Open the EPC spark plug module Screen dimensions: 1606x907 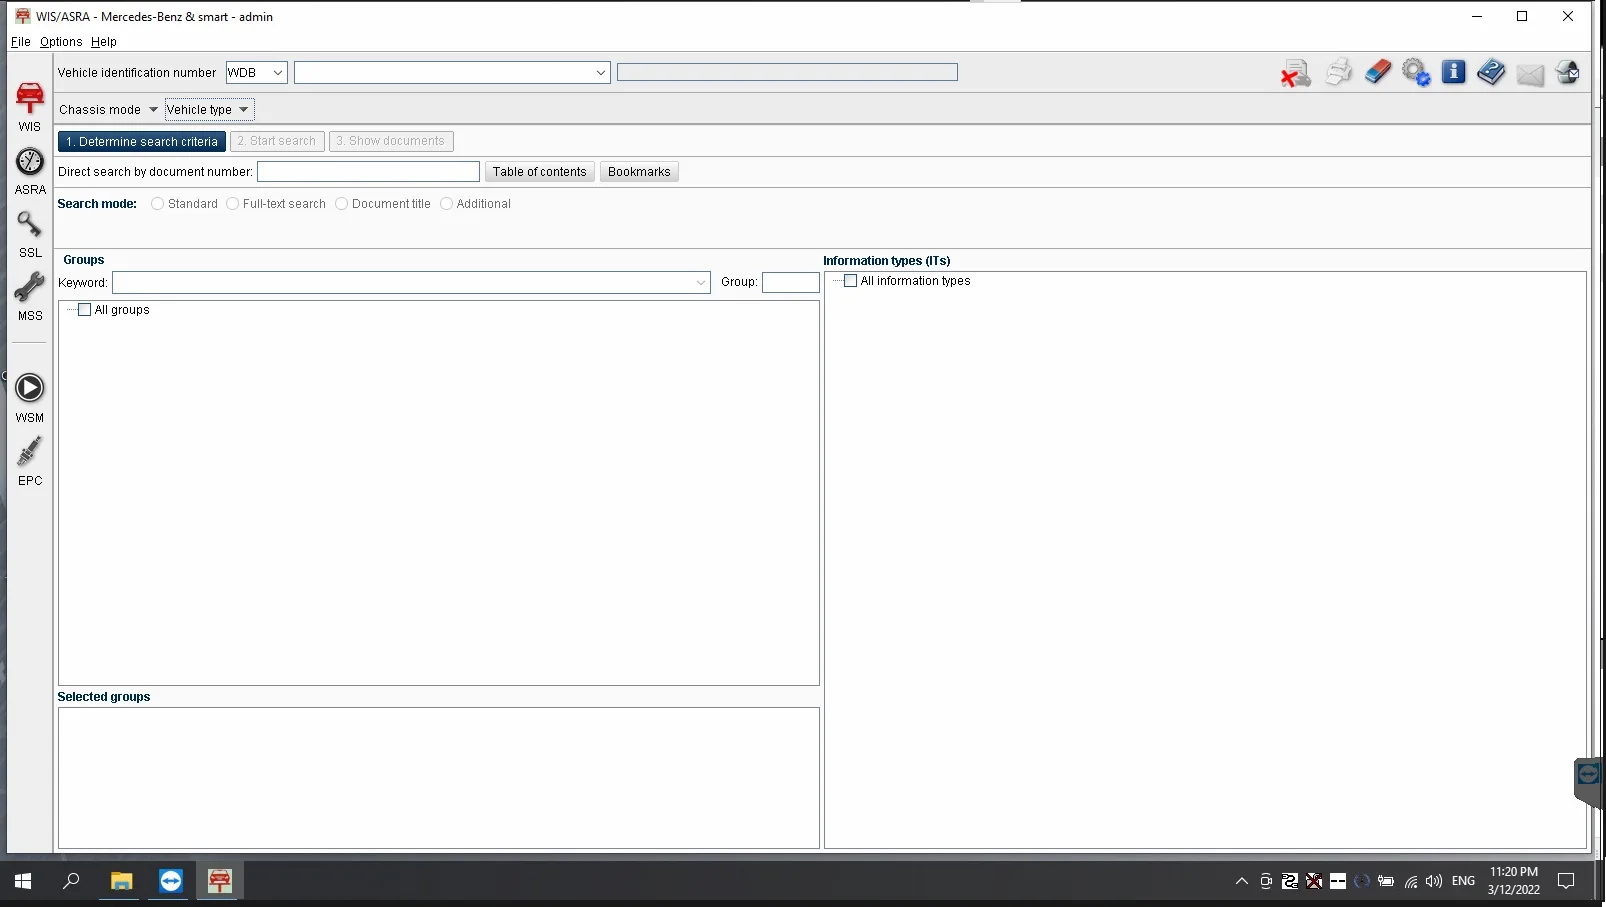click(x=30, y=461)
